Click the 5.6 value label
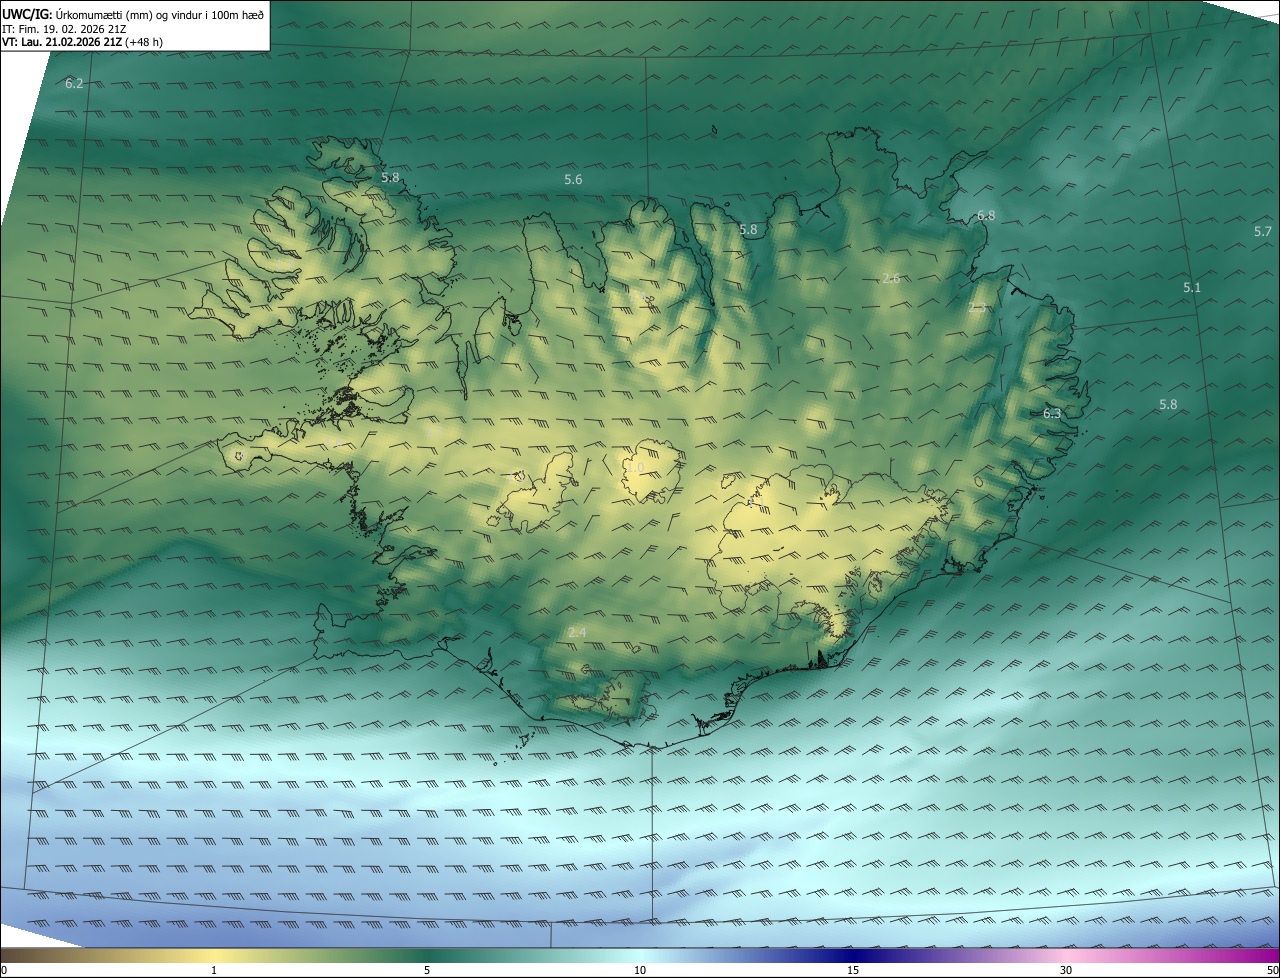 click(x=573, y=180)
